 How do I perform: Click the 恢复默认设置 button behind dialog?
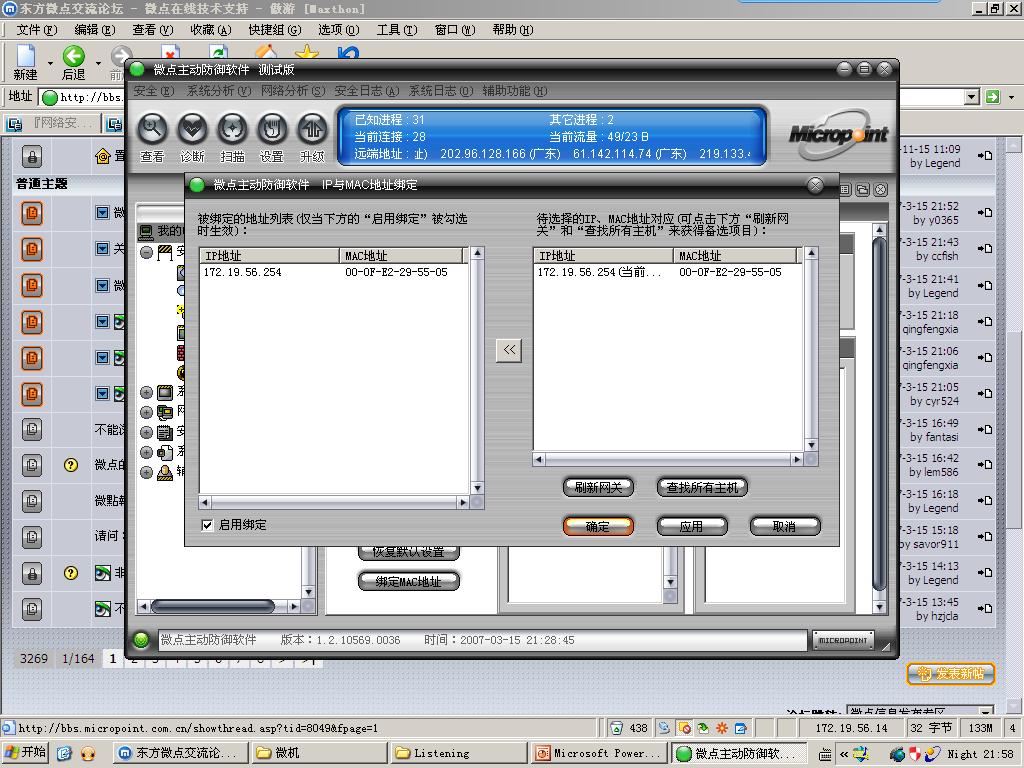[409, 553]
